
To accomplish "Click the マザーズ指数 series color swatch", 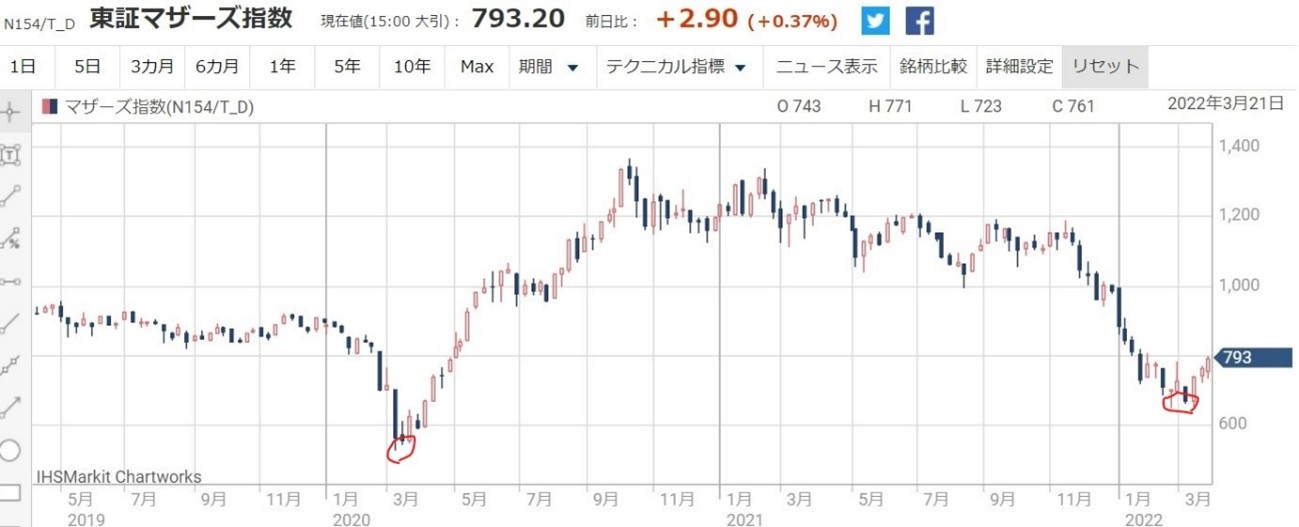I will 49,106.
